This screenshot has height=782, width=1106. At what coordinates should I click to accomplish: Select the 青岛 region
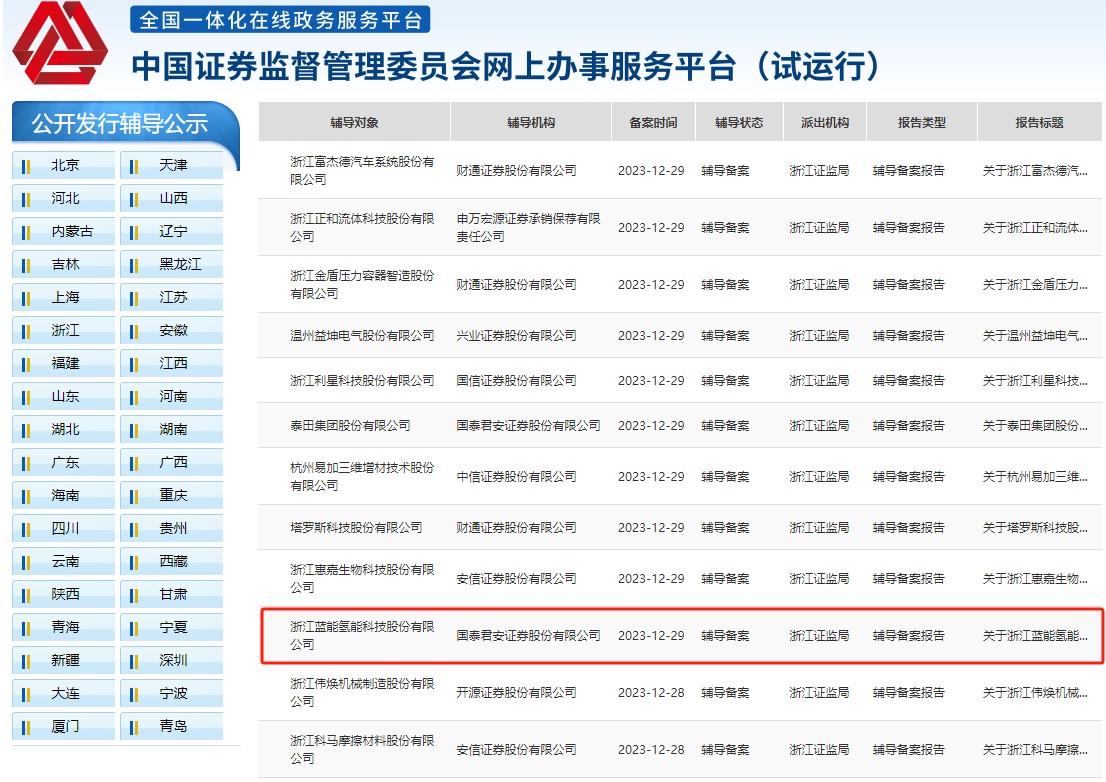[171, 726]
